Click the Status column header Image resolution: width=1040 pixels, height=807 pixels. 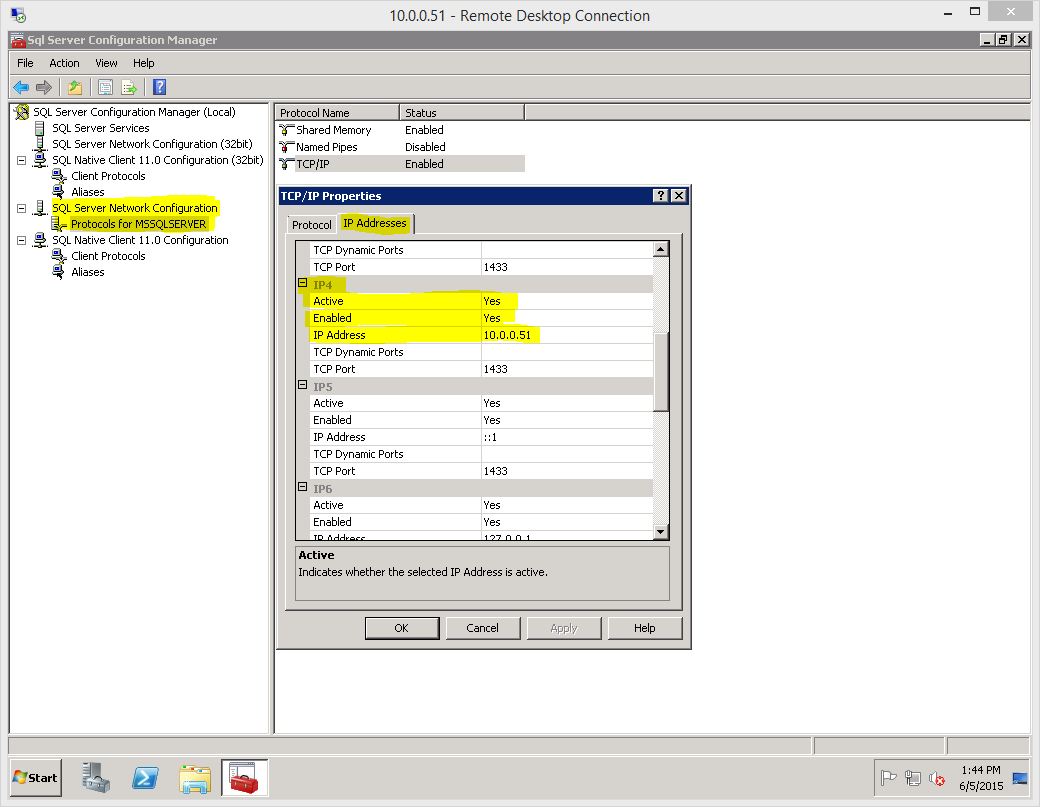(462, 113)
